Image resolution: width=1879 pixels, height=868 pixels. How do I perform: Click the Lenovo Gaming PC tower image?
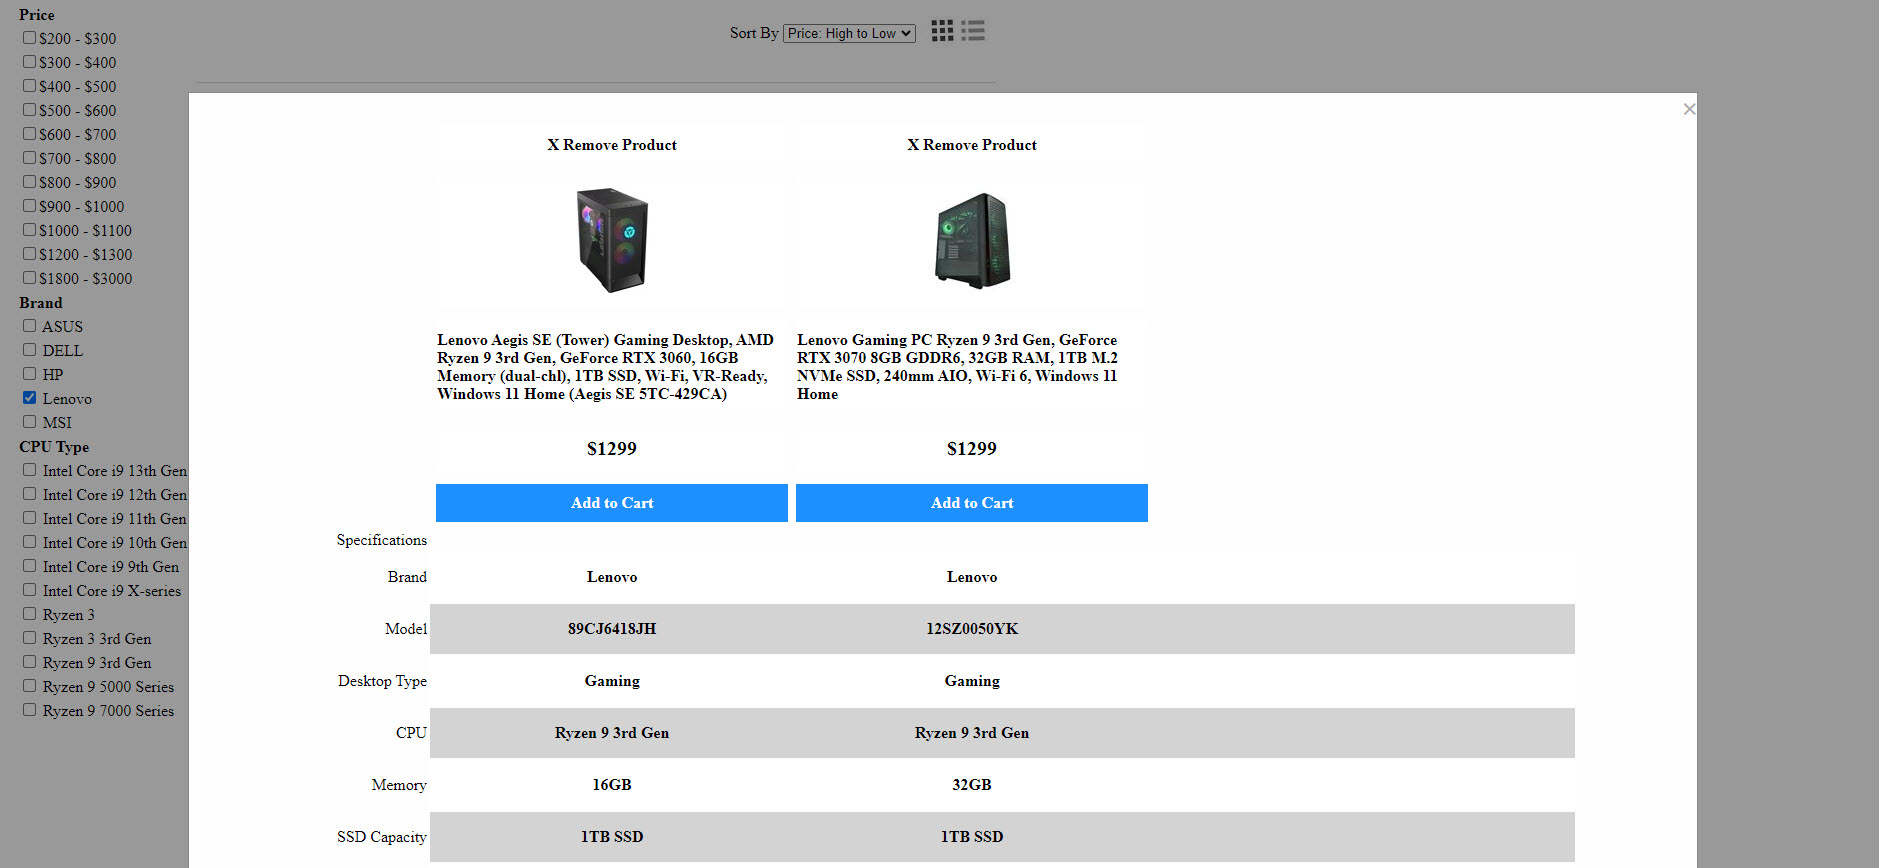click(971, 240)
